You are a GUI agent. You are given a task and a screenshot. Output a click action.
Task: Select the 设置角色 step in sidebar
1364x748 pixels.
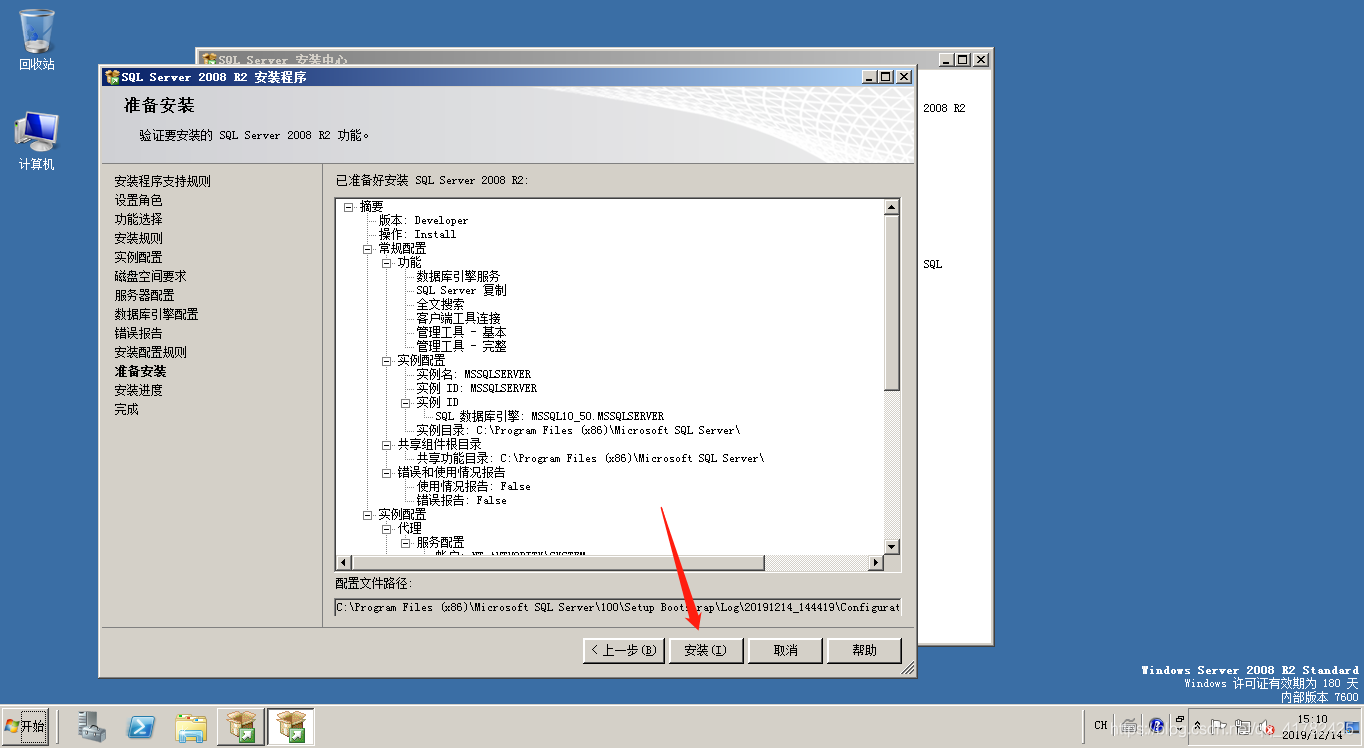pyautogui.click(x=138, y=200)
